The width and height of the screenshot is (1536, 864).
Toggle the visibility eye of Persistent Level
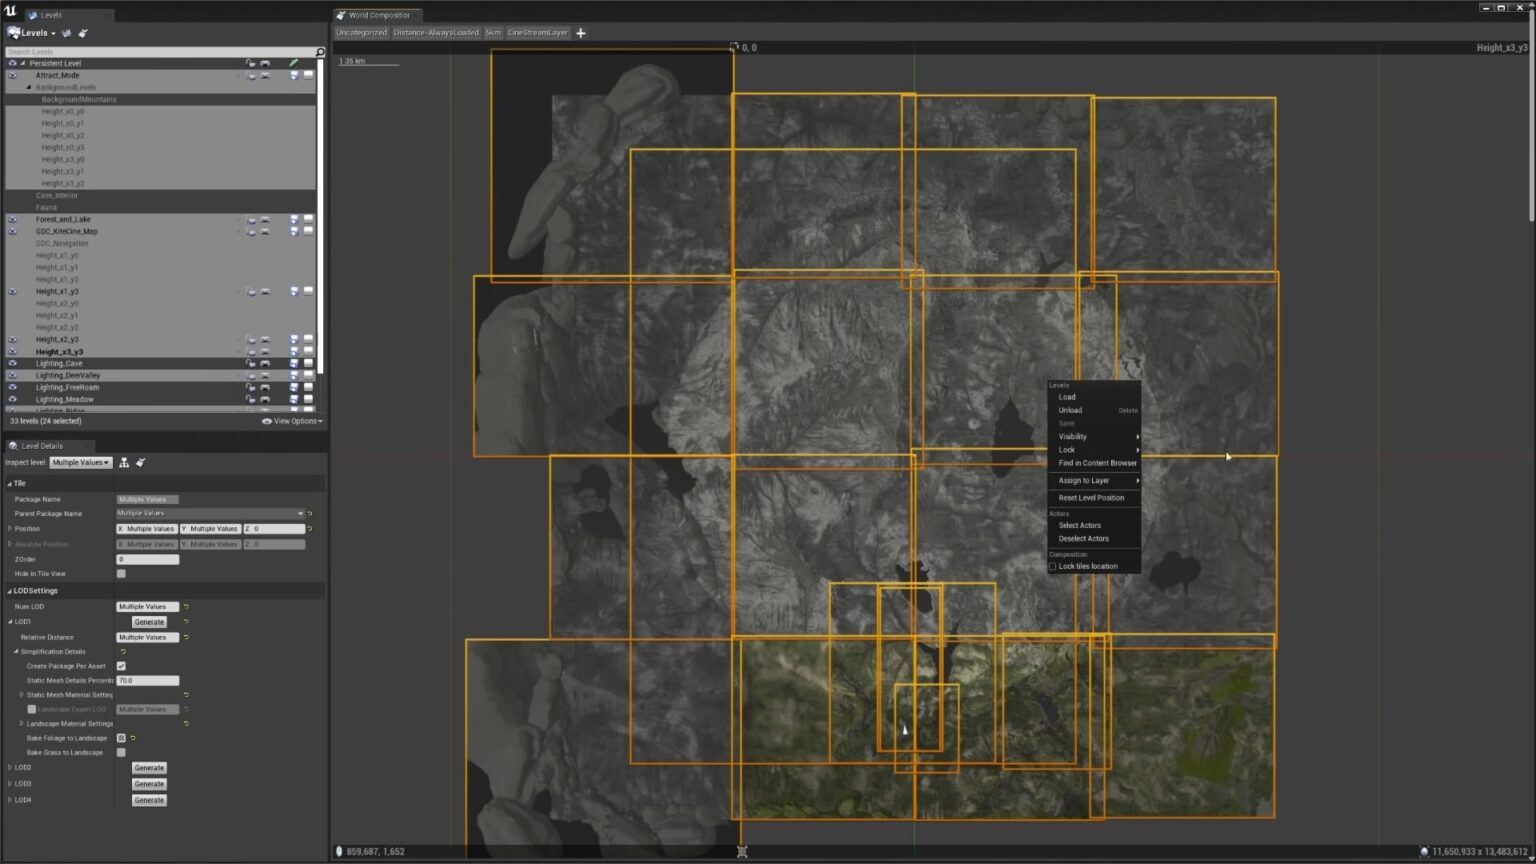[13, 62]
